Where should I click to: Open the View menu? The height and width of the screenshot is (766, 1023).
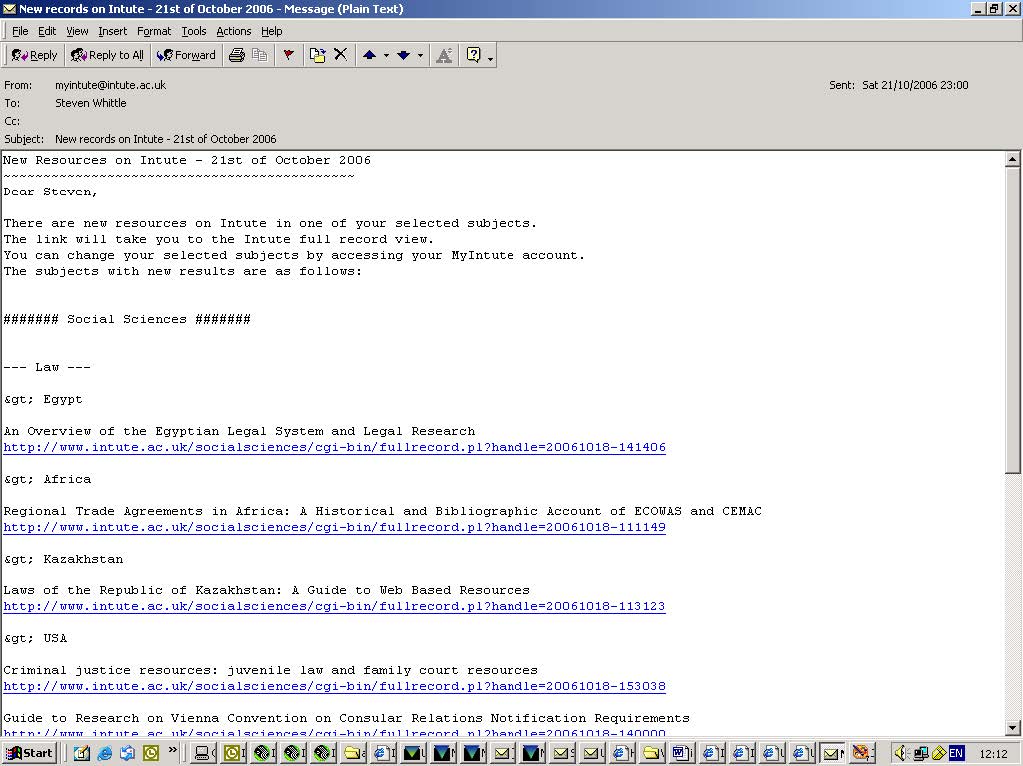coord(77,31)
